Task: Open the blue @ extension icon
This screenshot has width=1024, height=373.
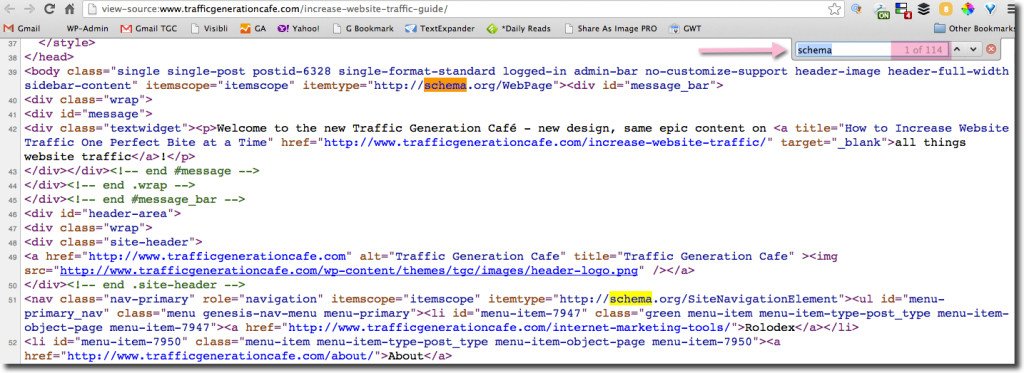Action: tap(856, 9)
